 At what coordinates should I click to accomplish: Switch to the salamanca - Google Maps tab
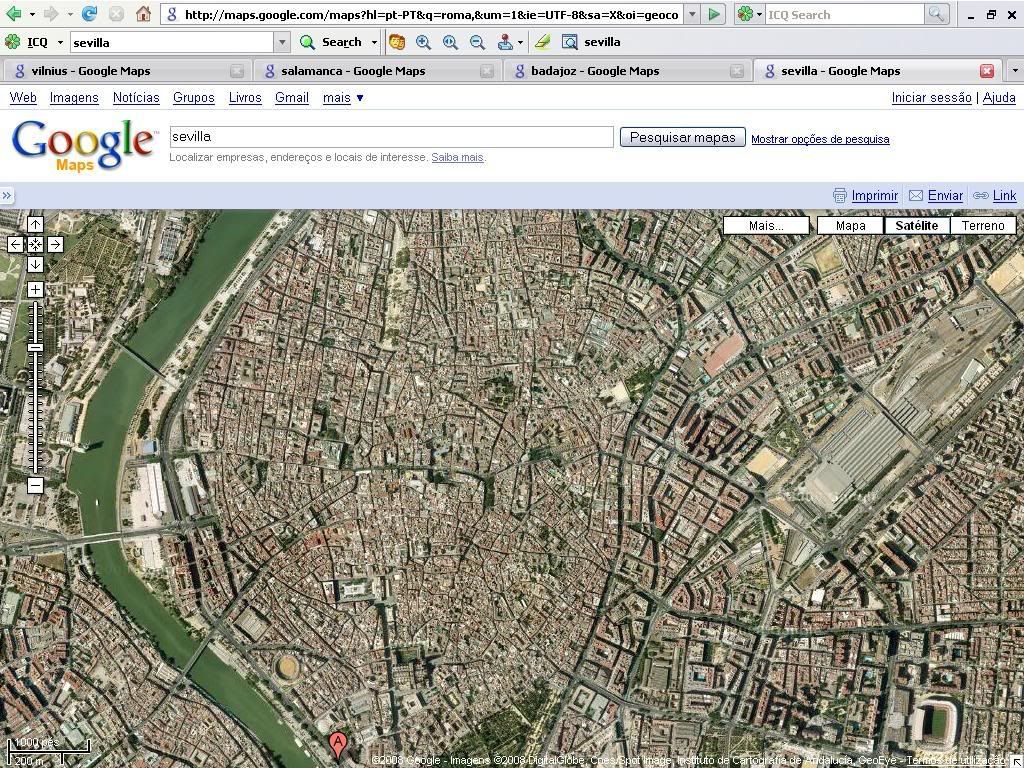click(353, 71)
